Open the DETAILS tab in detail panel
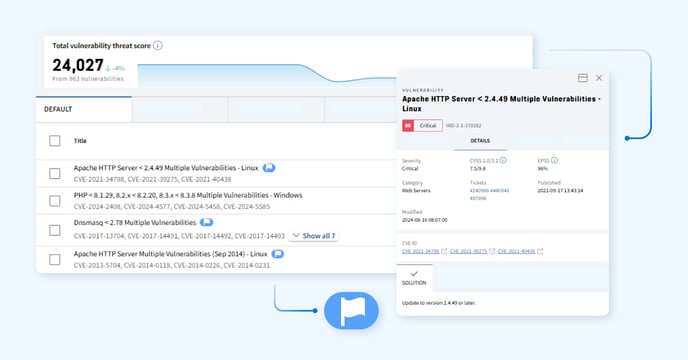 480,141
